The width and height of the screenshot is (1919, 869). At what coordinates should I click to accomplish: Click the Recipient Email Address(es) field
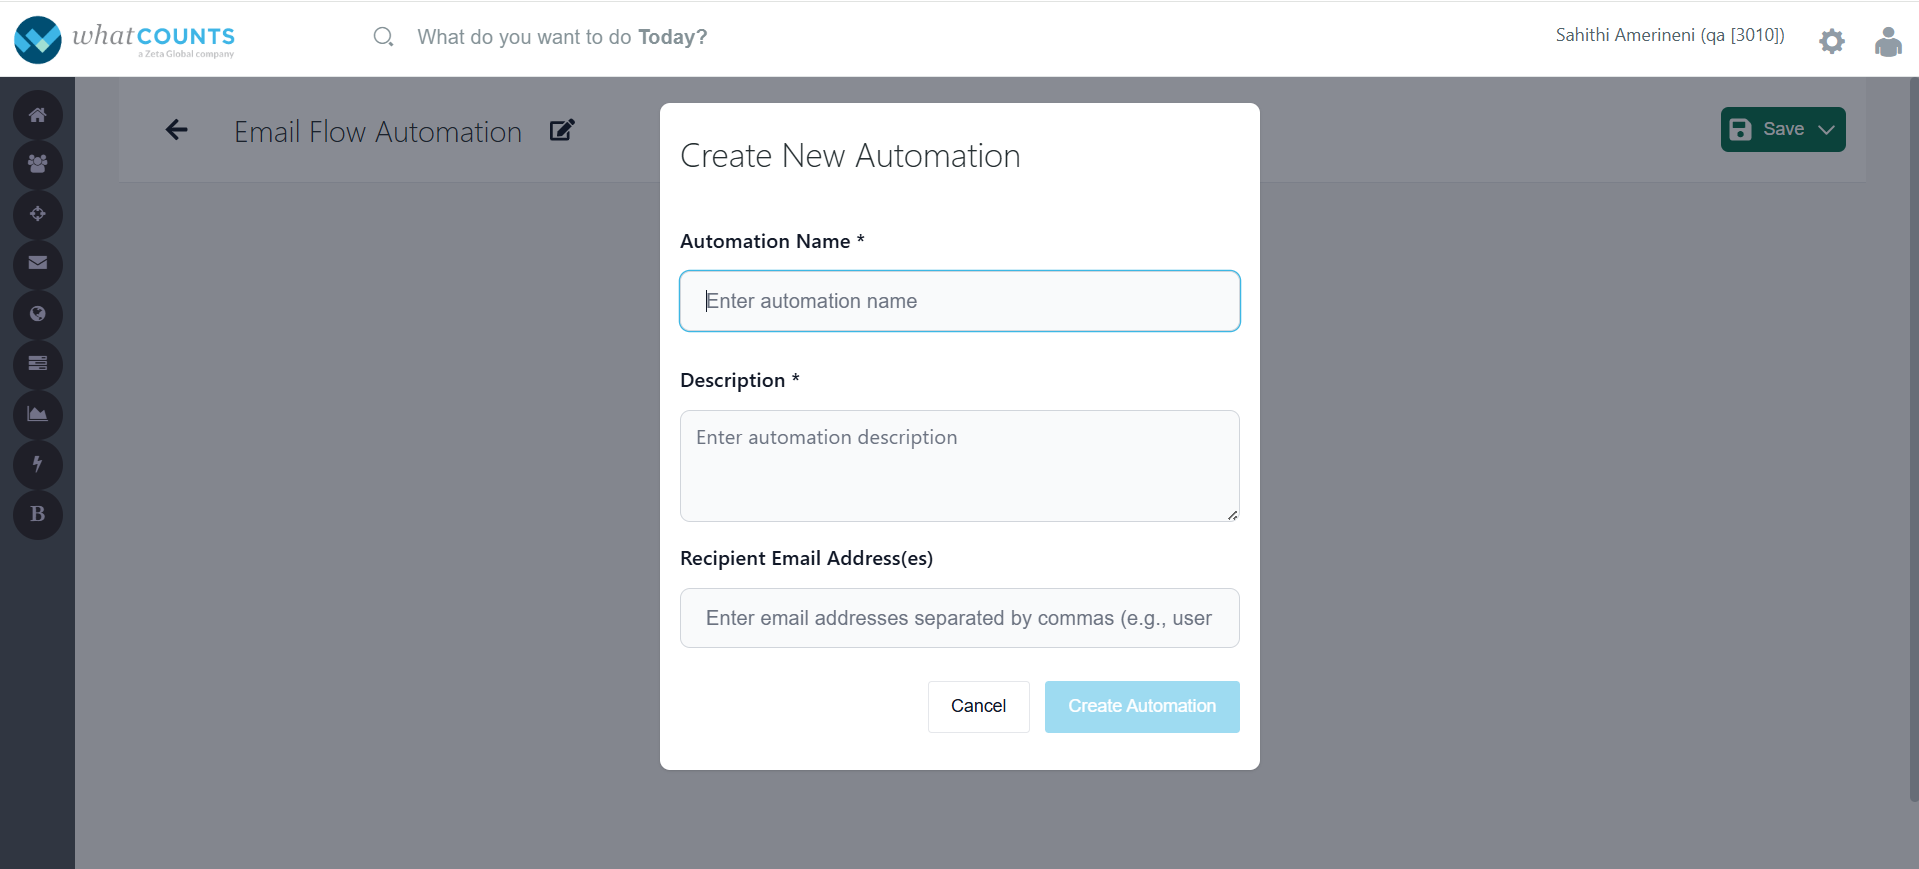pos(959,618)
